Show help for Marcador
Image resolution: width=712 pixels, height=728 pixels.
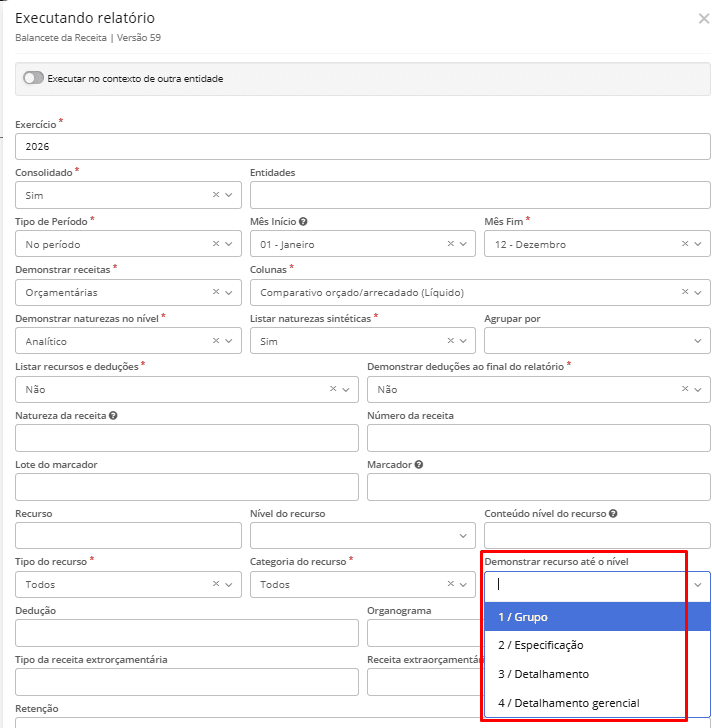tap(419, 464)
